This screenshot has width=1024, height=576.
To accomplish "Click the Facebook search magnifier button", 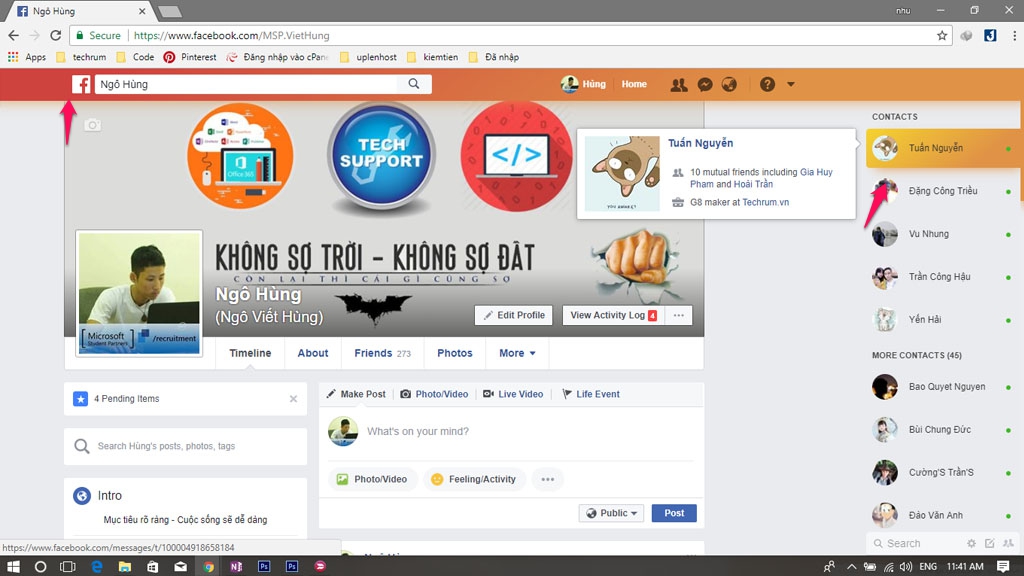I will [414, 85].
